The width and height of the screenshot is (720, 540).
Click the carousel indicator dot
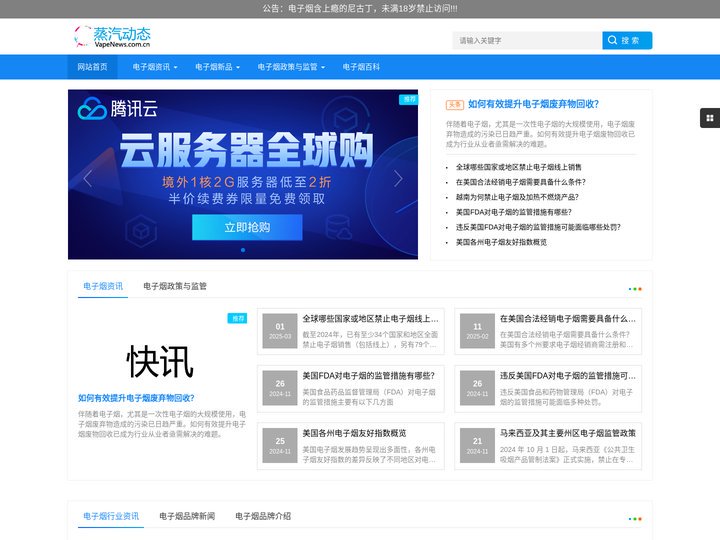pyautogui.click(x=243, y=250)
